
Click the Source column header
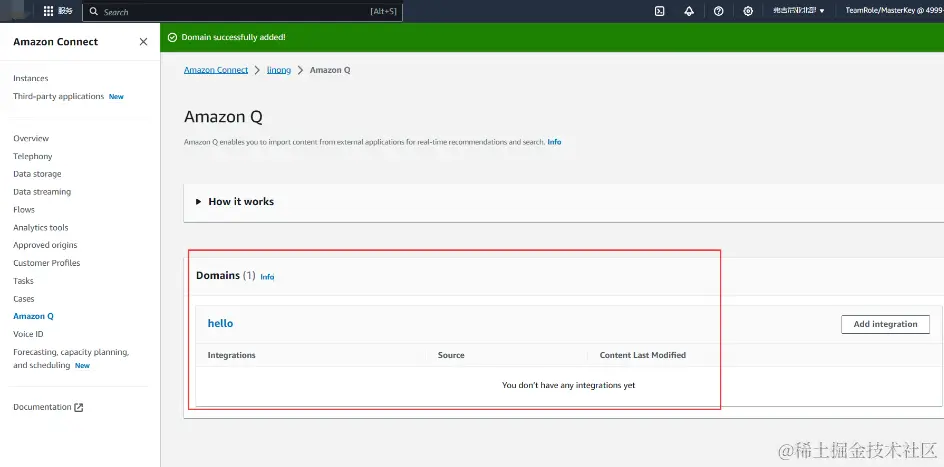coord(451,355)
